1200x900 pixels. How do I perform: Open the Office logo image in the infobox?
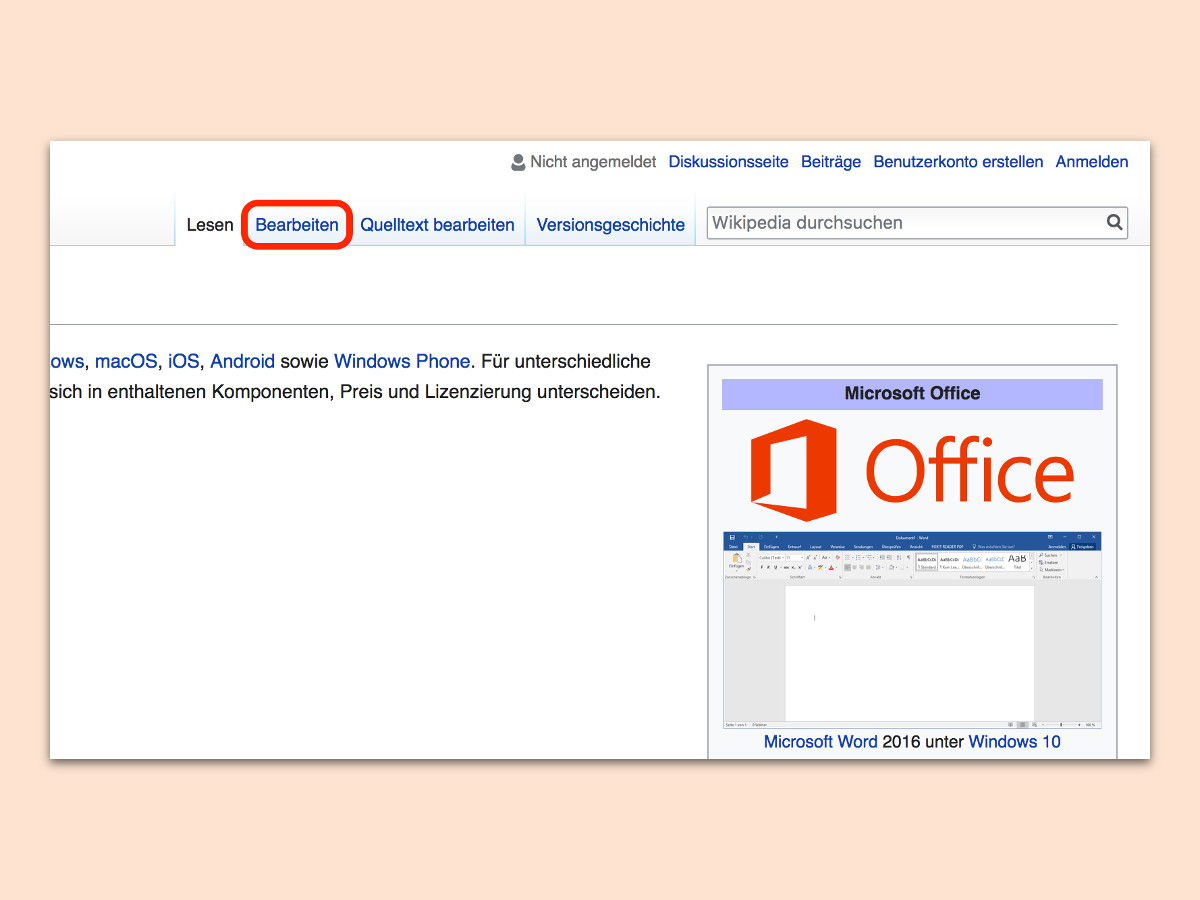(x=912, y=470)
